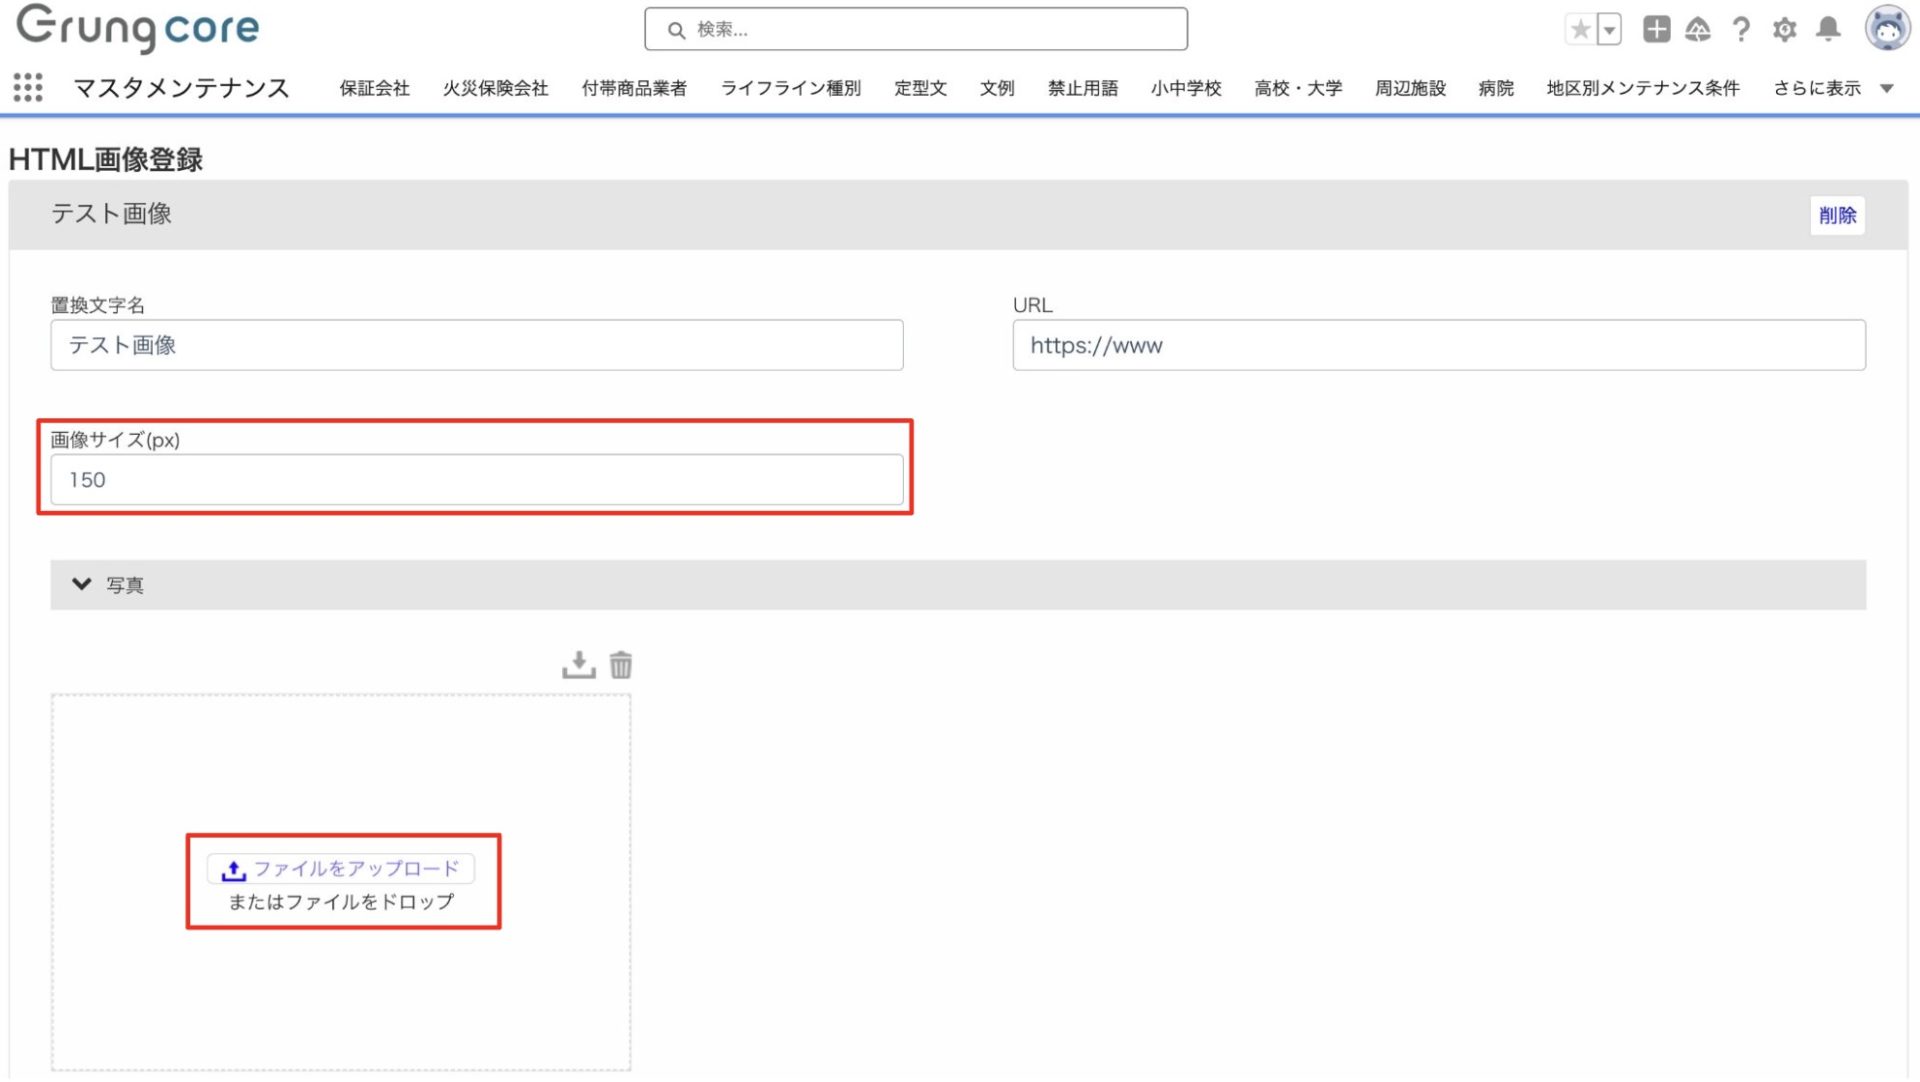Screen dimensions: 1920x1082
Task: Click the 画像サイズ(px) input field
Action: coord(476,480)
